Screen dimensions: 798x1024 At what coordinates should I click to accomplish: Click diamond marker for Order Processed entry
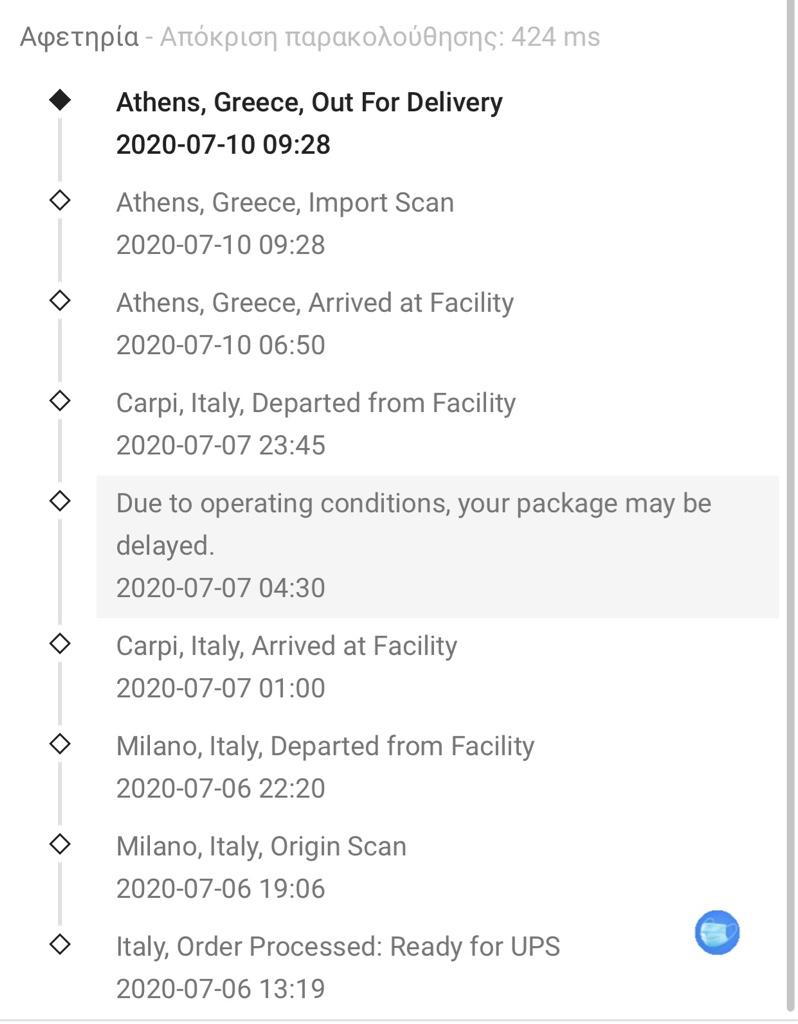tap(60, 943)
